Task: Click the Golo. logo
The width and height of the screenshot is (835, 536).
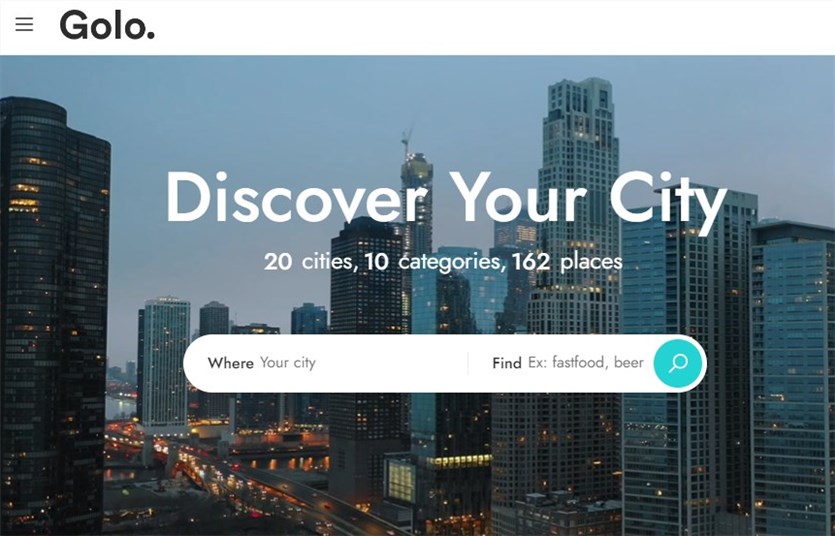Action: tap(107, 25)
